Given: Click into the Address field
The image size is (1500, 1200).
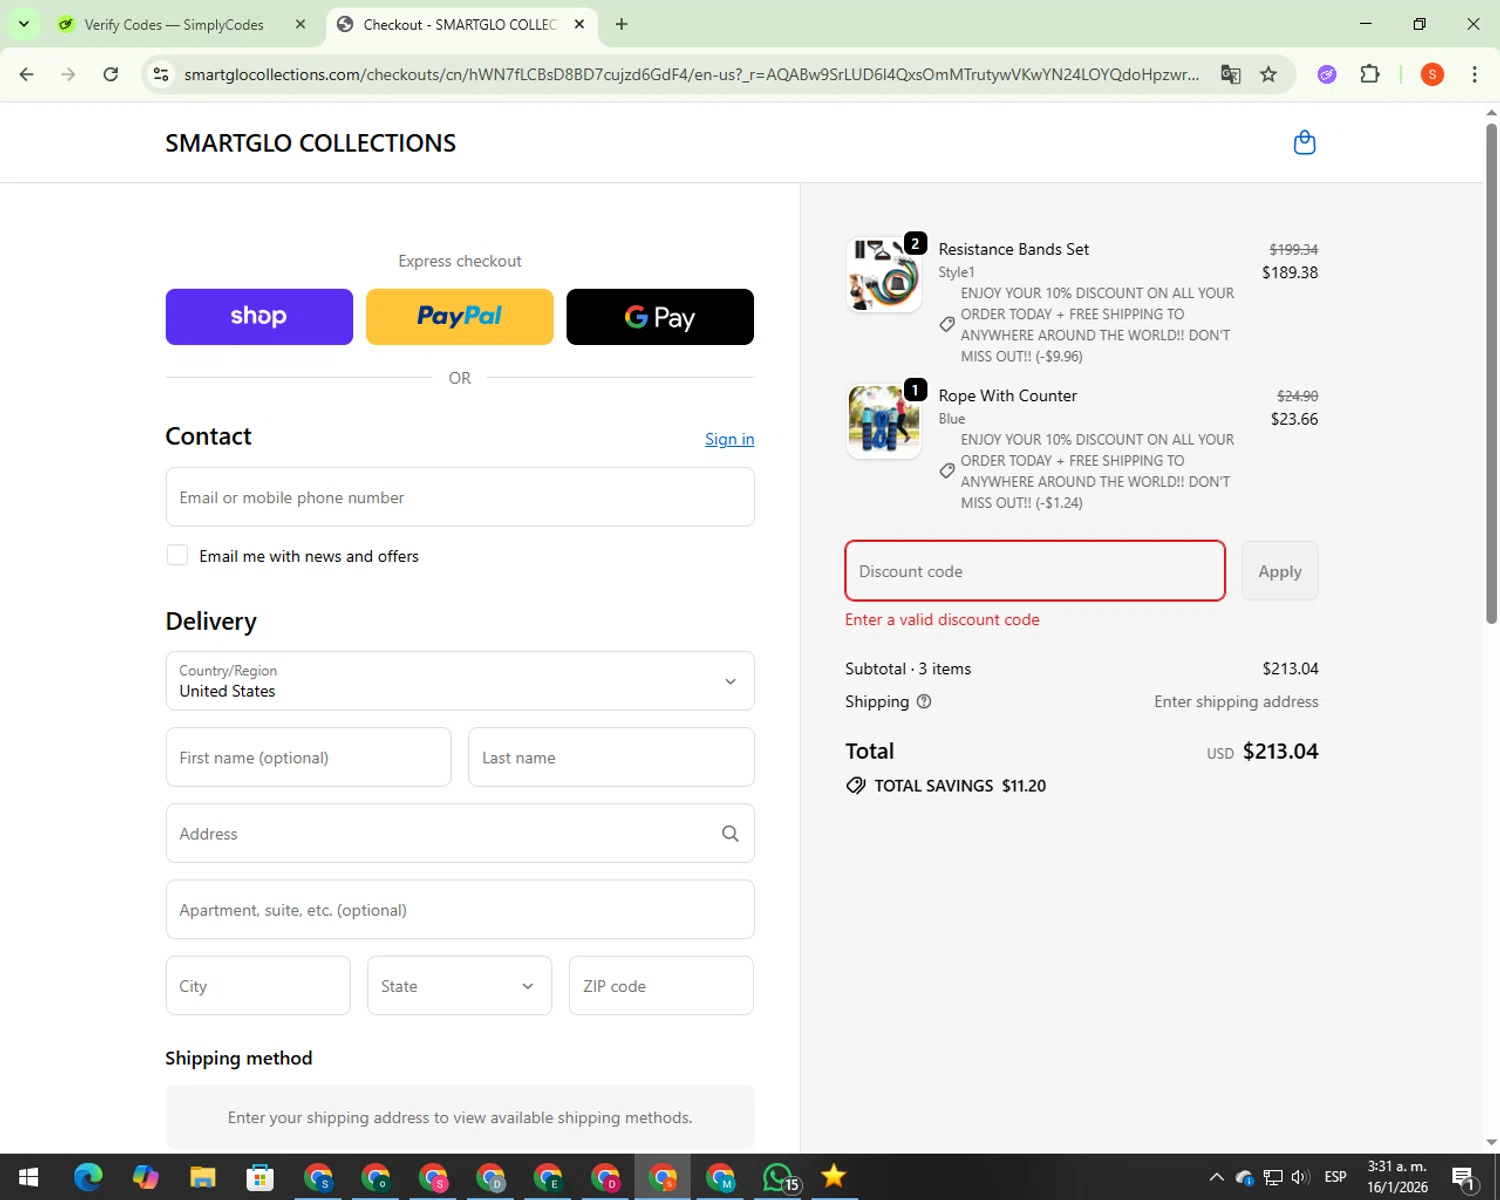Looking at the screenshot, I should (x=460, y=833).
